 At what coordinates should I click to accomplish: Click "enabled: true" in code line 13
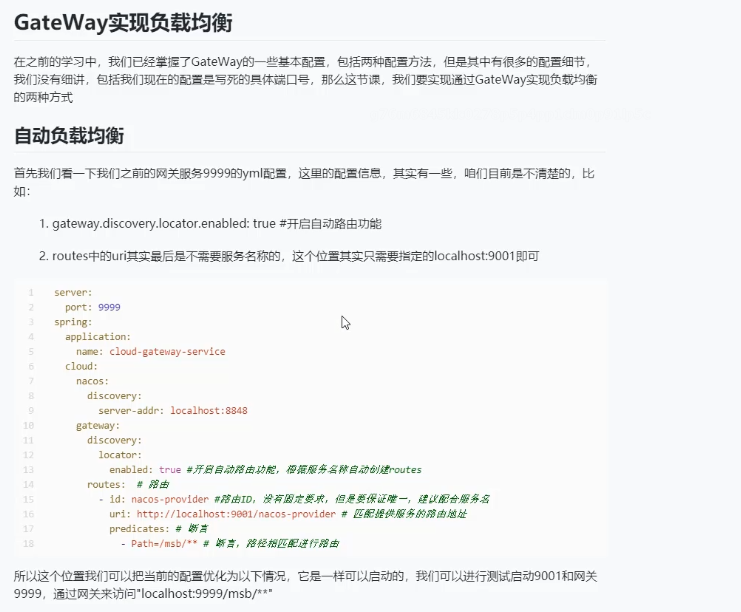click(145, 470)
